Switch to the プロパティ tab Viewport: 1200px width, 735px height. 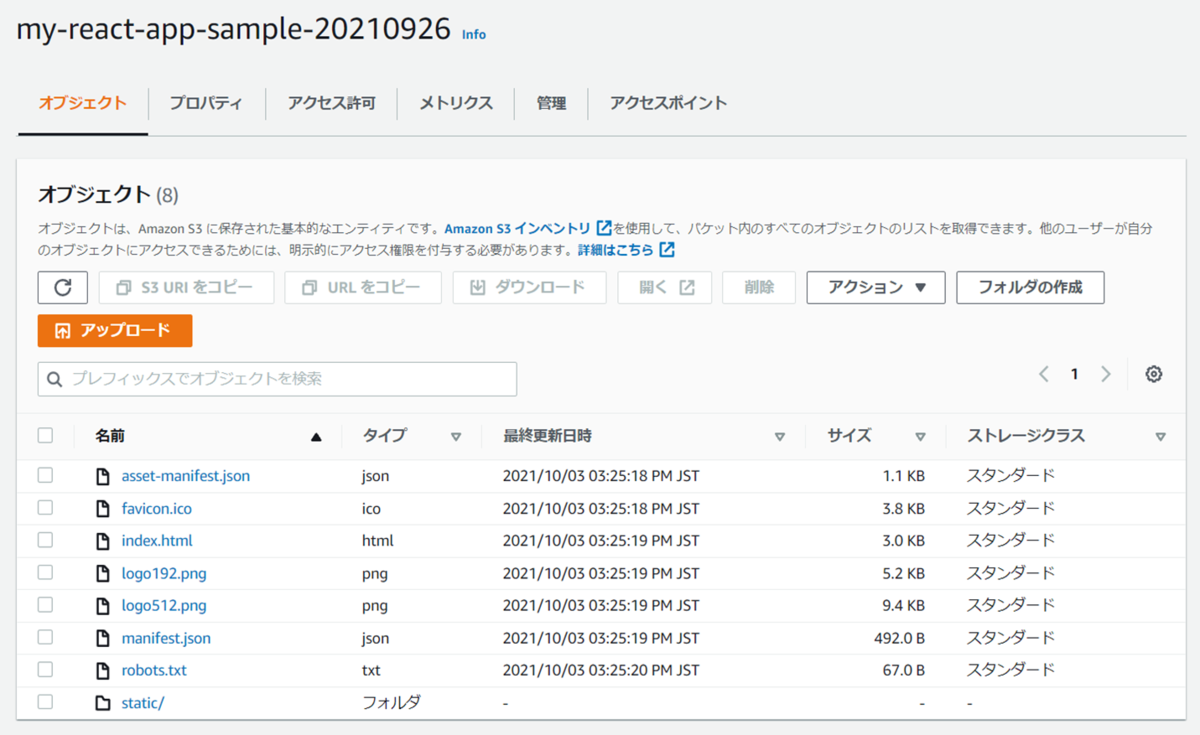pyautogui.click(x=205, y=103)
